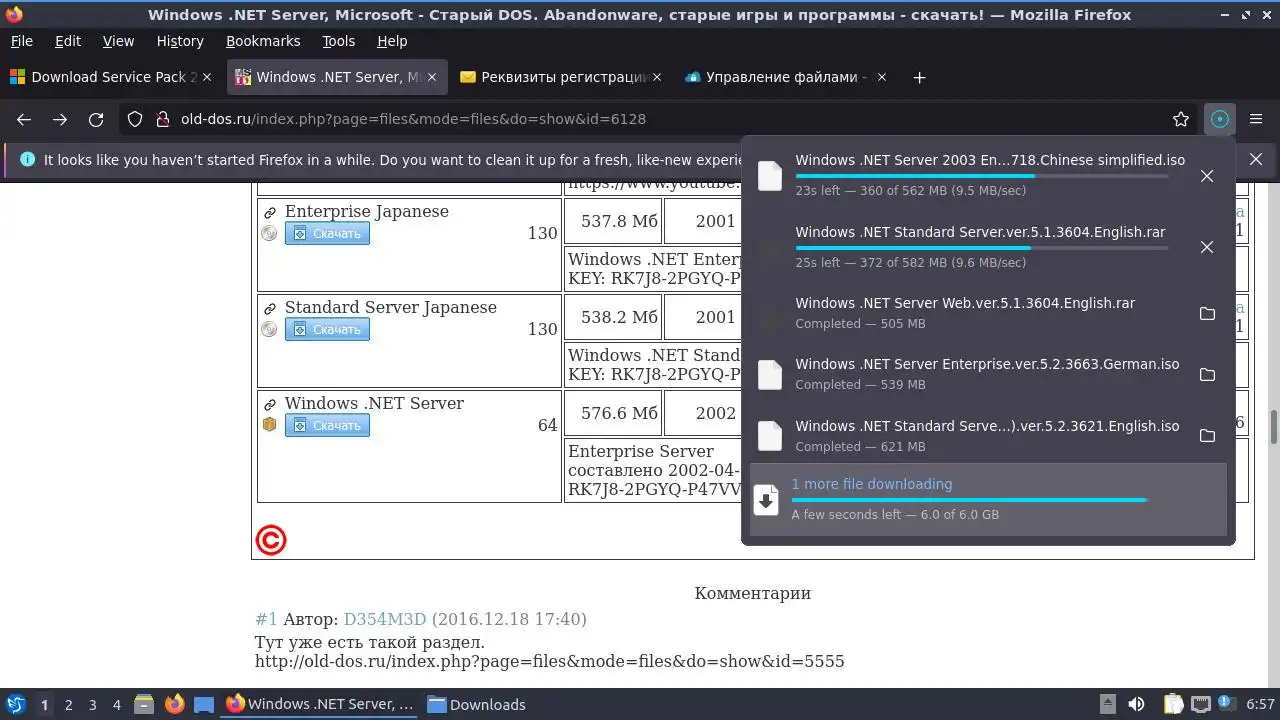Show Standard Server 5.2.3621.English.iso in its folder
The width and height of the screenshot is (1280, 720).
[x=1207, y=436]
